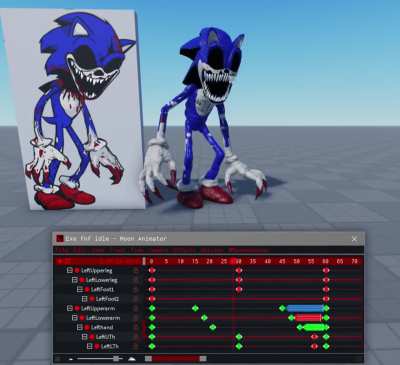Select the LeftUpperarm track label
400x365 pixels.
[x=98, y=308]
